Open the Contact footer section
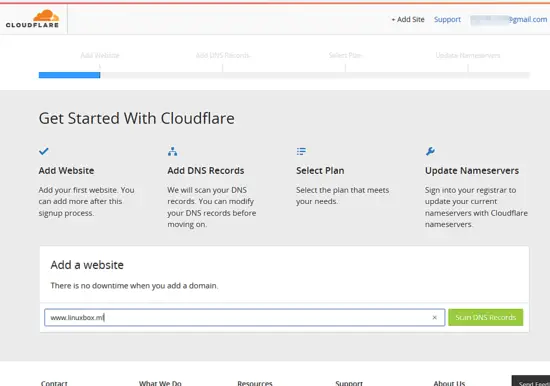This screenshot has height=386, width=550. tap(54, 383)
